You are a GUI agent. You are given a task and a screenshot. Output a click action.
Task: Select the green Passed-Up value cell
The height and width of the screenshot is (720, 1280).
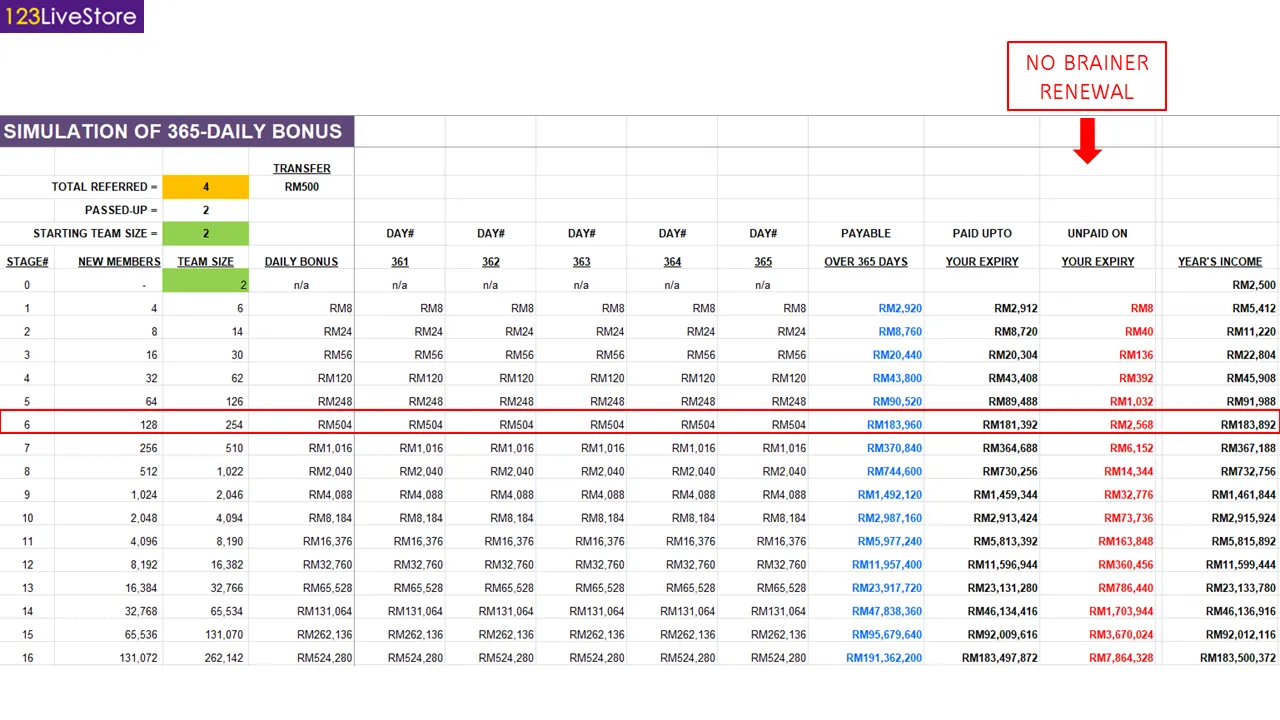click(x=205, y=210)
